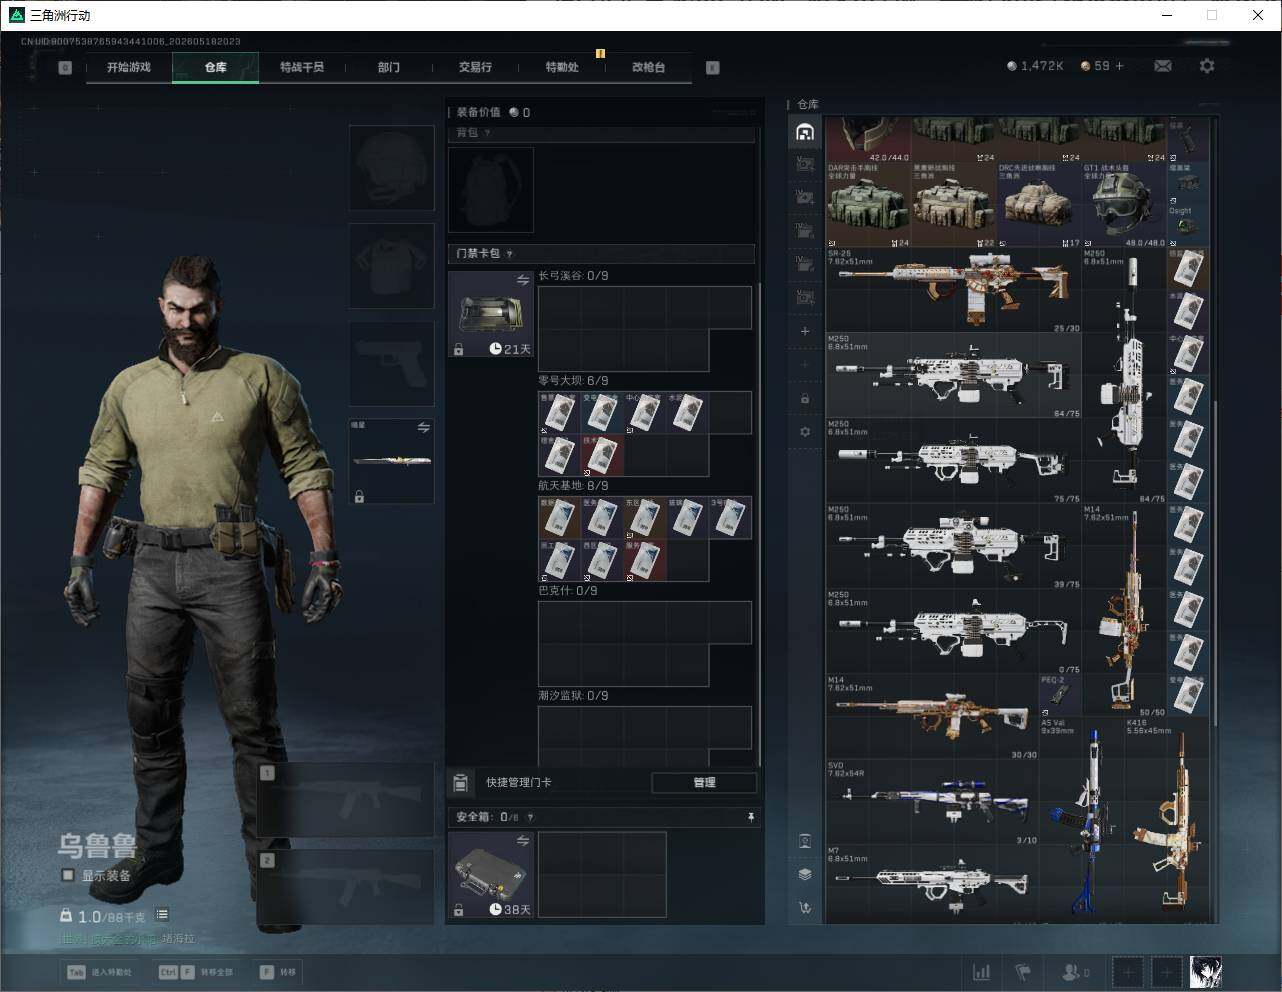Click the 管理 button
The image size is (1282, 992).
tap(704, 782)
